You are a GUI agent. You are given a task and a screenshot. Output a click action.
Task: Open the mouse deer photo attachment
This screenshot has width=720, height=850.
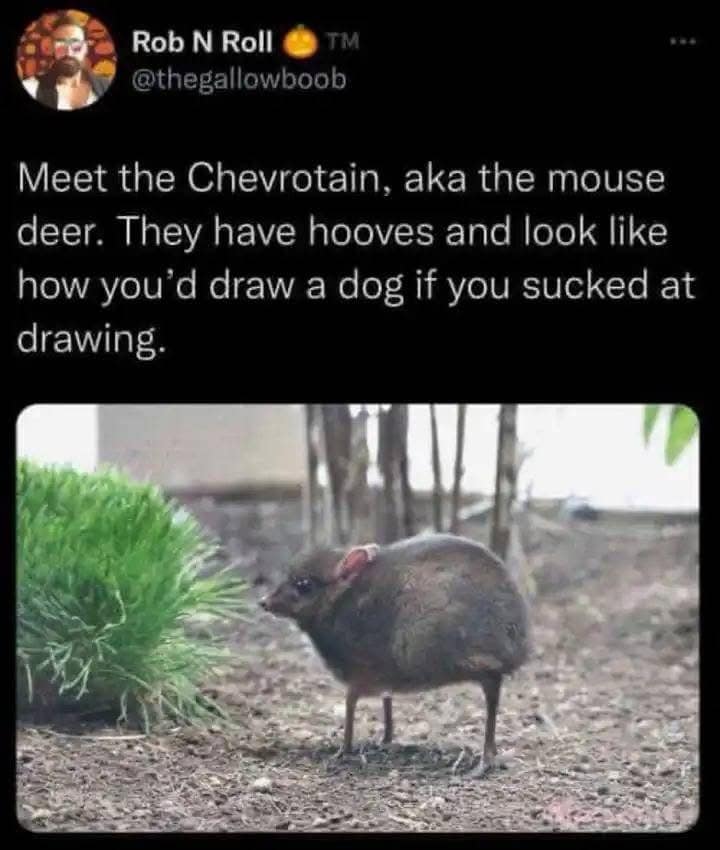[358, 618]
